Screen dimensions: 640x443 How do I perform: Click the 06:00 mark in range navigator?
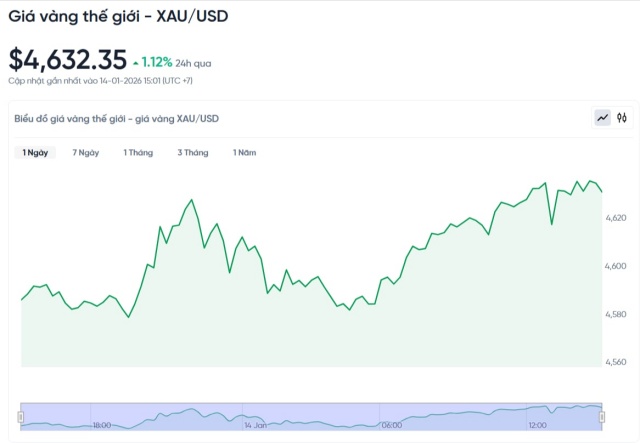(391, 425)
